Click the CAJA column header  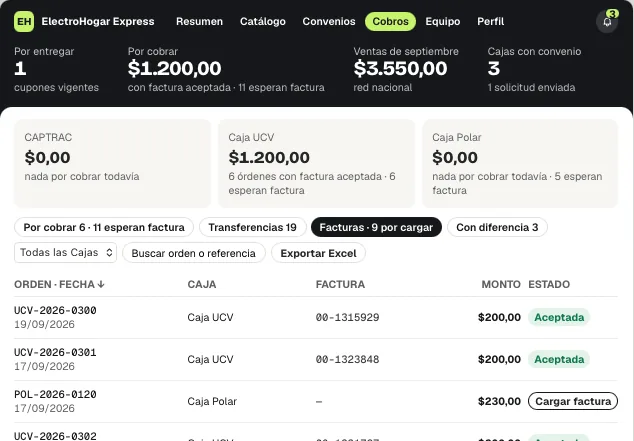(202, 284)
